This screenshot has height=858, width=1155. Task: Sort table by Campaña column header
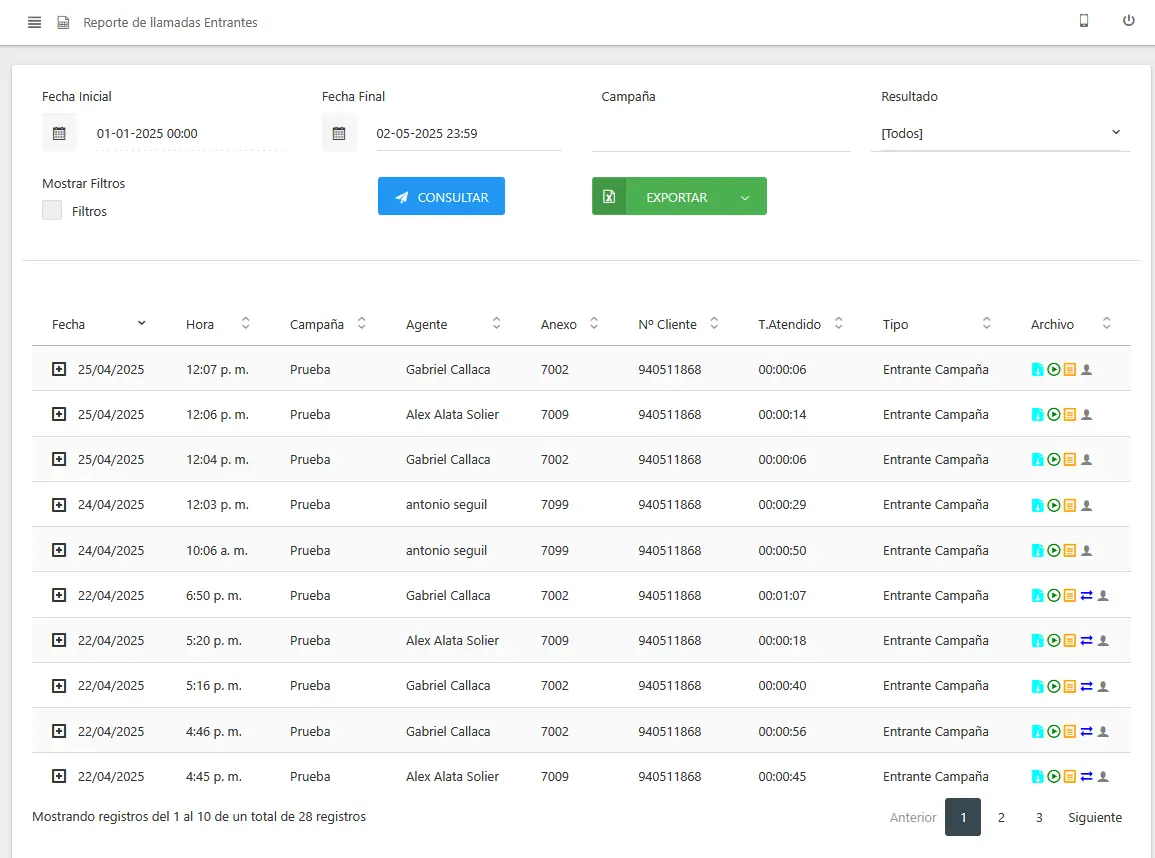(328, 324)
